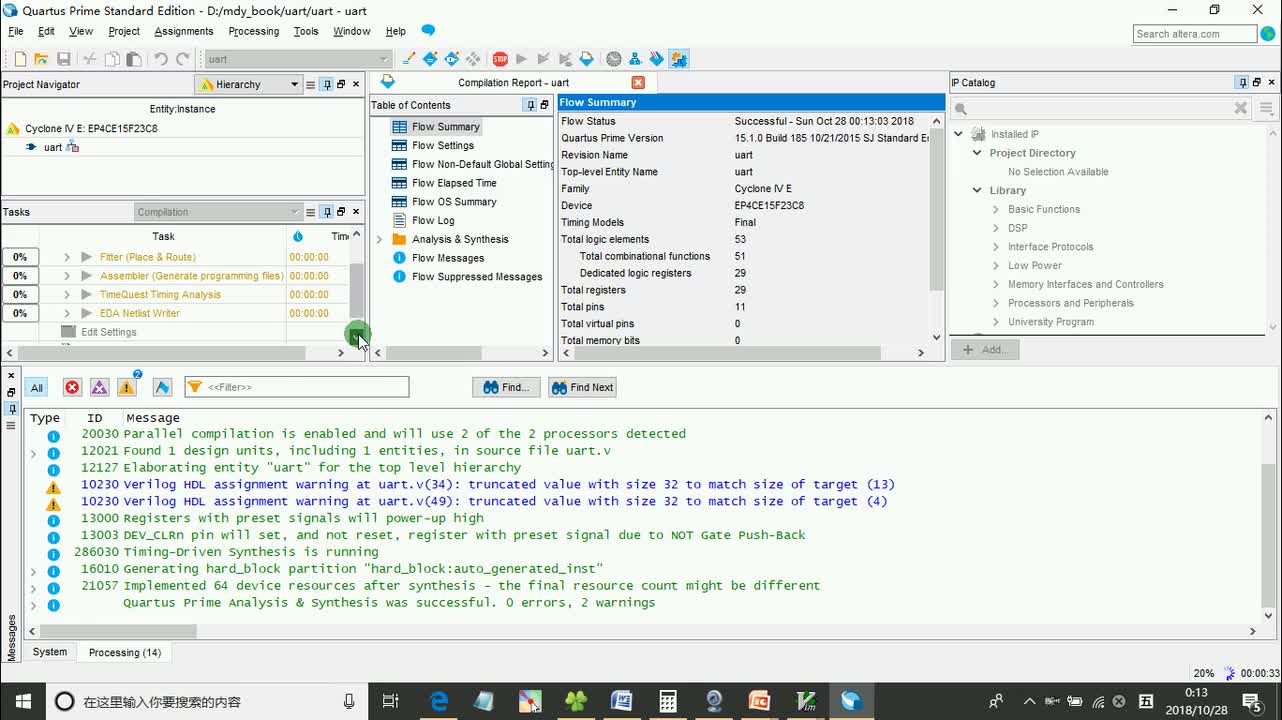Open Pin Planner from the toolbar
Screen dimensions: 1282x720
451,59
